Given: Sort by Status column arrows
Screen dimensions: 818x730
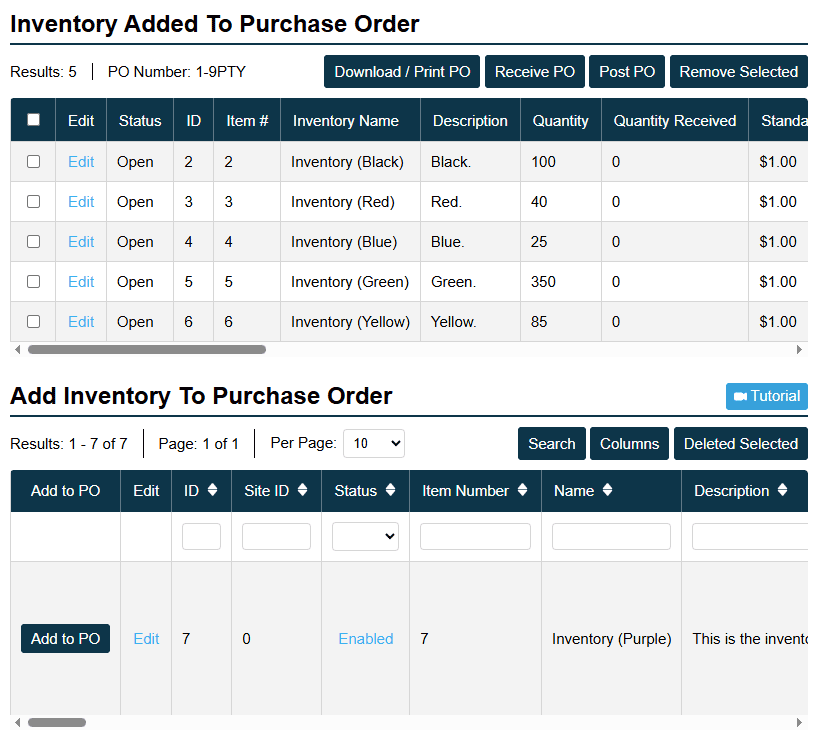Looking at the screenshot, I should click(390, 490).
